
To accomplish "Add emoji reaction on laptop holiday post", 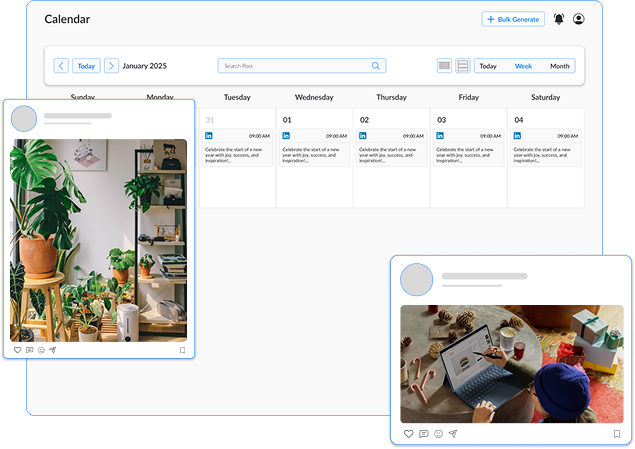I will [439, 434].
